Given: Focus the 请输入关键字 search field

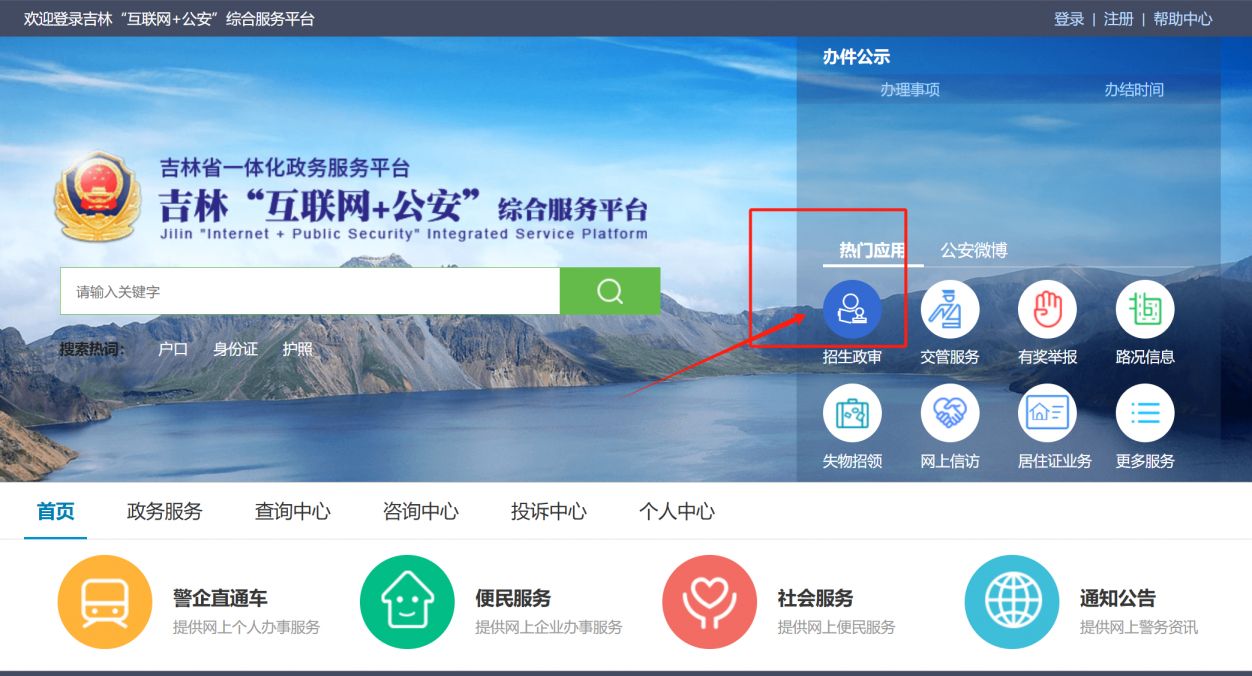Looking at the screenshot, I should click(310, 291).
